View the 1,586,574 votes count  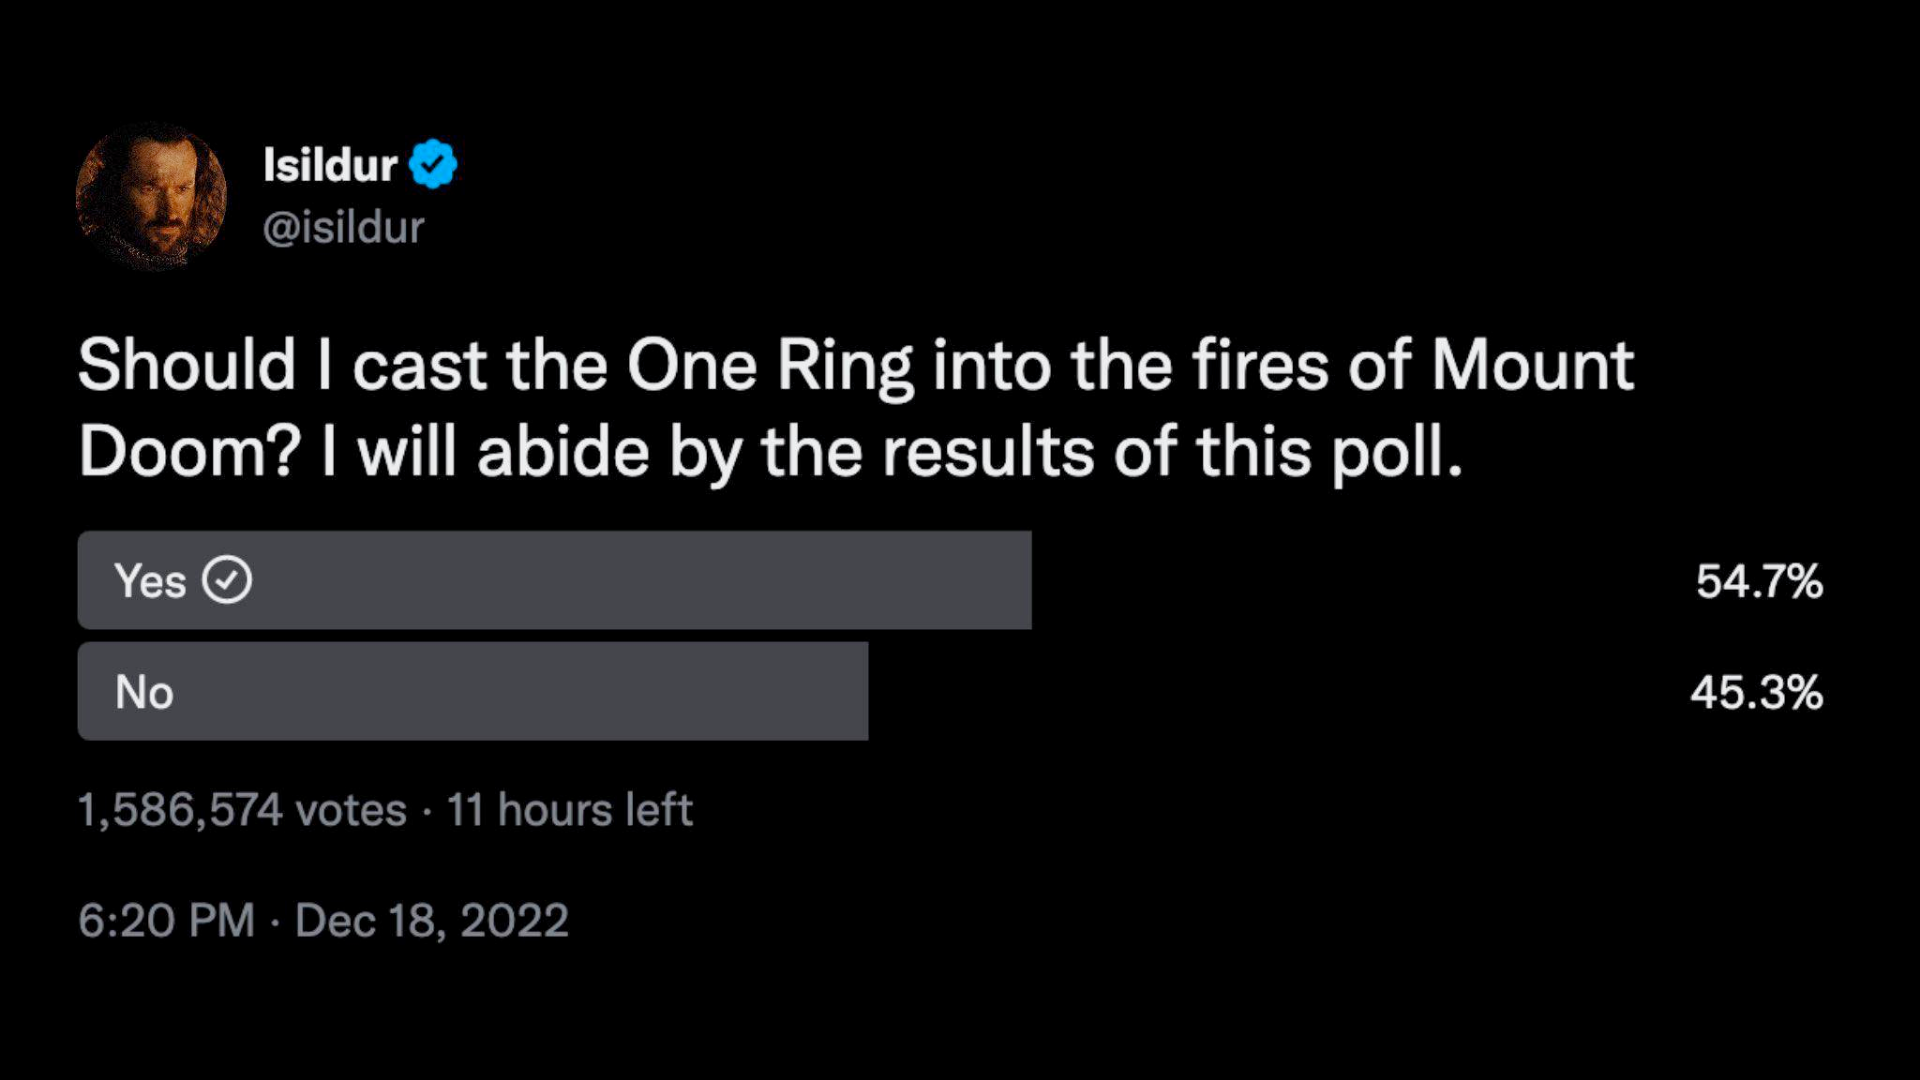click(242, 810)
